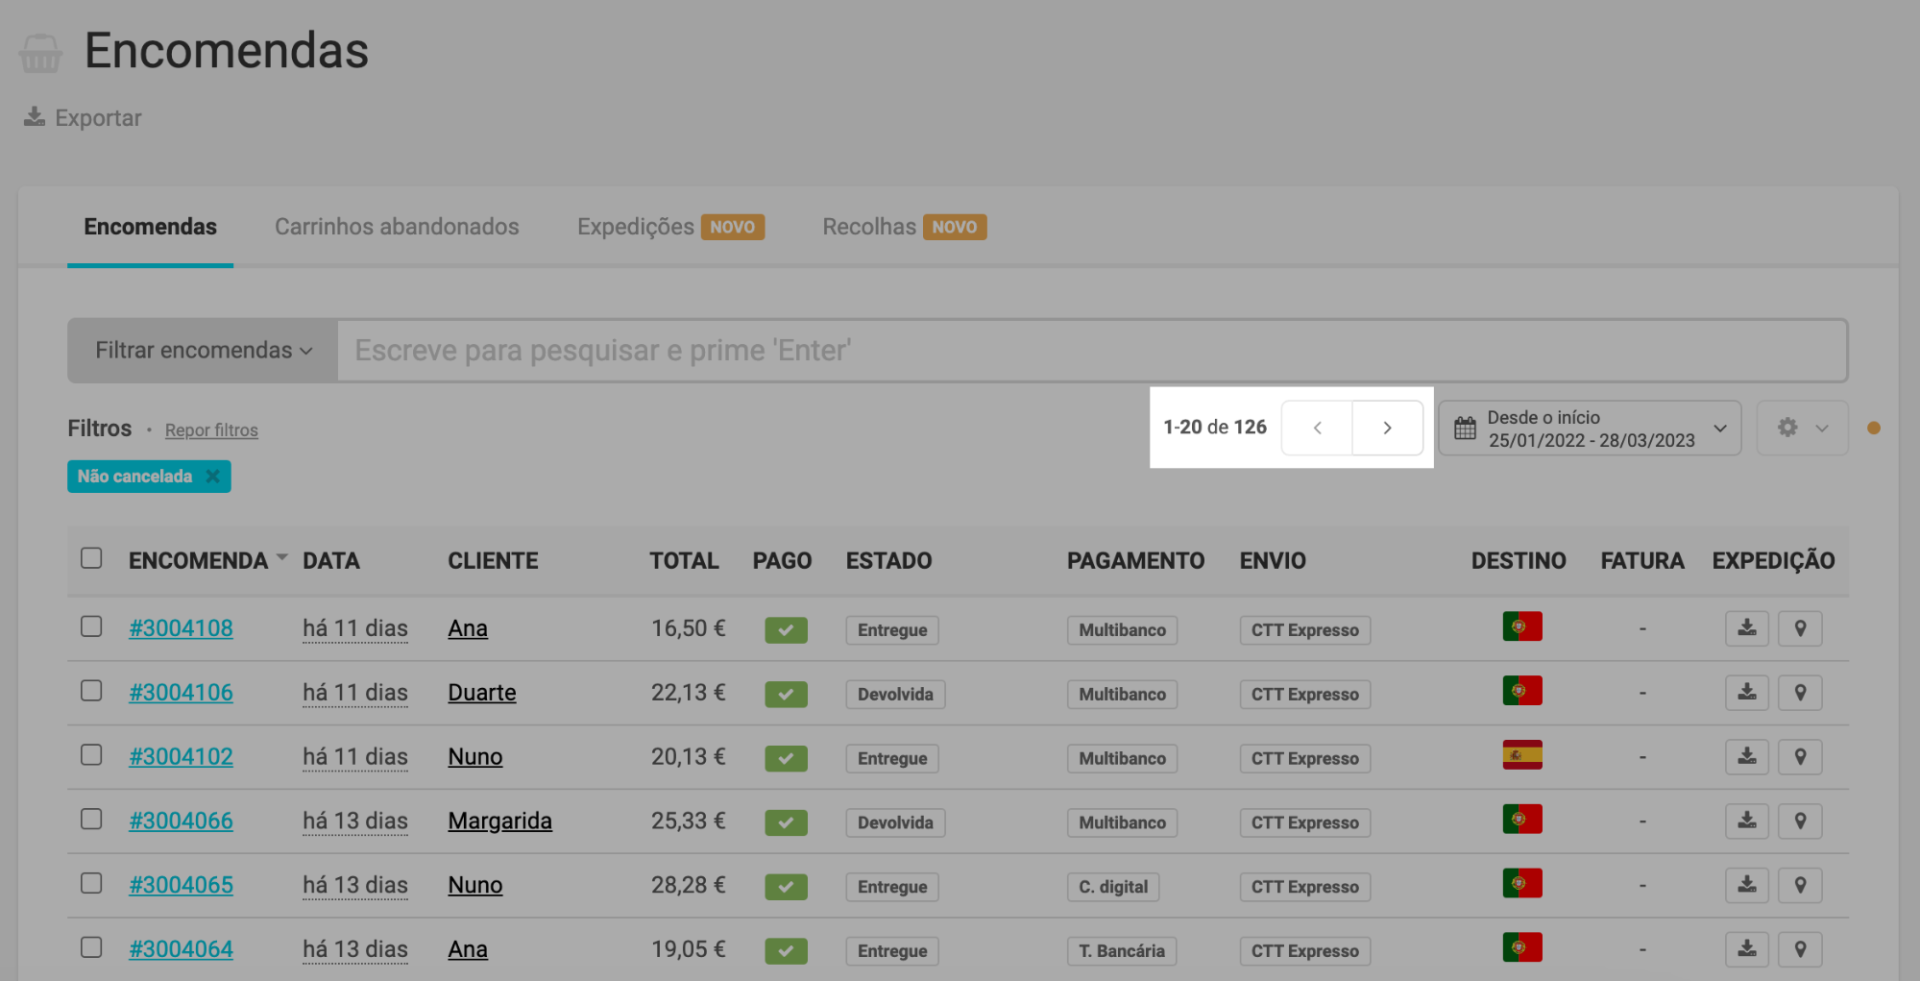Screen dimensions: 1920x981
Task: Click the download icon for order #3004108
Action: (x=1746, y=629)
